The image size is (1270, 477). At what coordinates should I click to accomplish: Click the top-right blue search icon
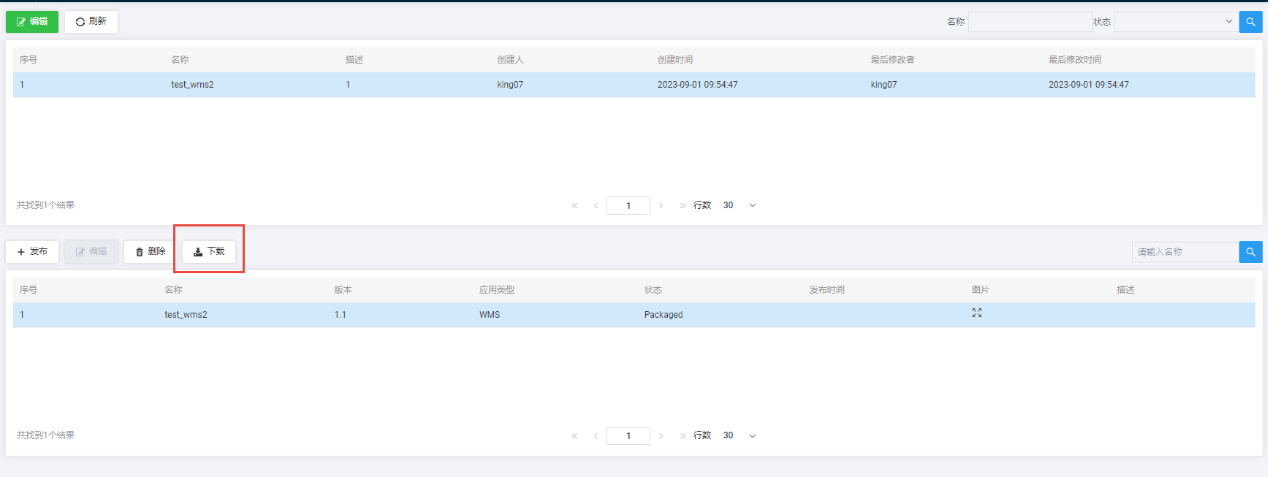point(1250,21)
